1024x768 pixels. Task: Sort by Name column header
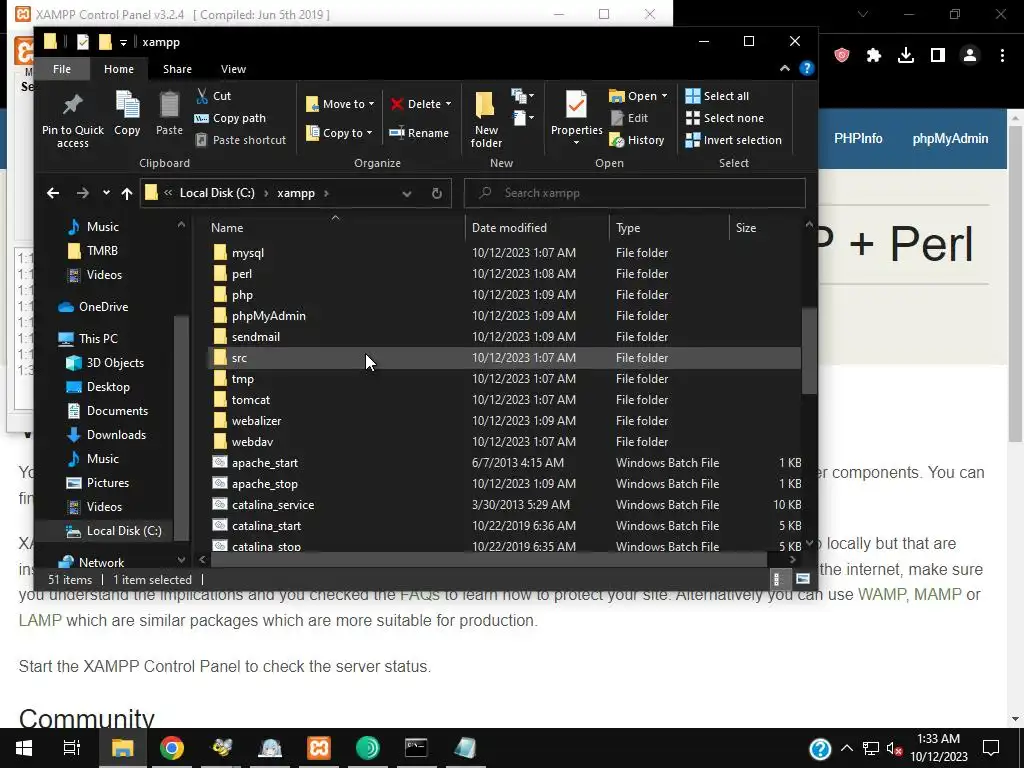tap(336, 227)
